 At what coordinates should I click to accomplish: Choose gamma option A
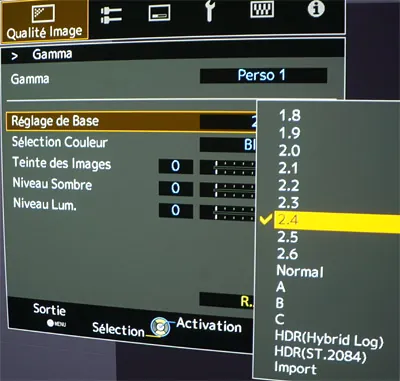click(x=281, y=287)
